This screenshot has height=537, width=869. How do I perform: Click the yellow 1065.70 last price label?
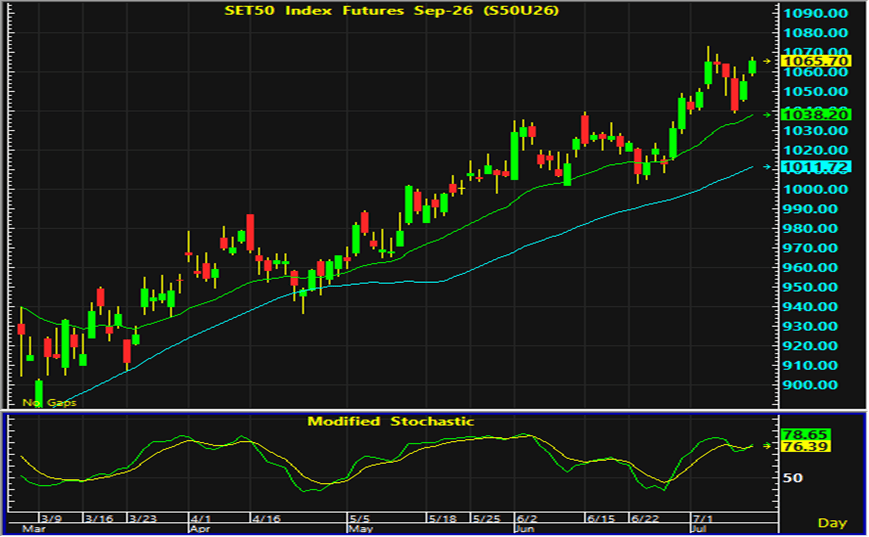pyautogui.click(x=816, y=61)
